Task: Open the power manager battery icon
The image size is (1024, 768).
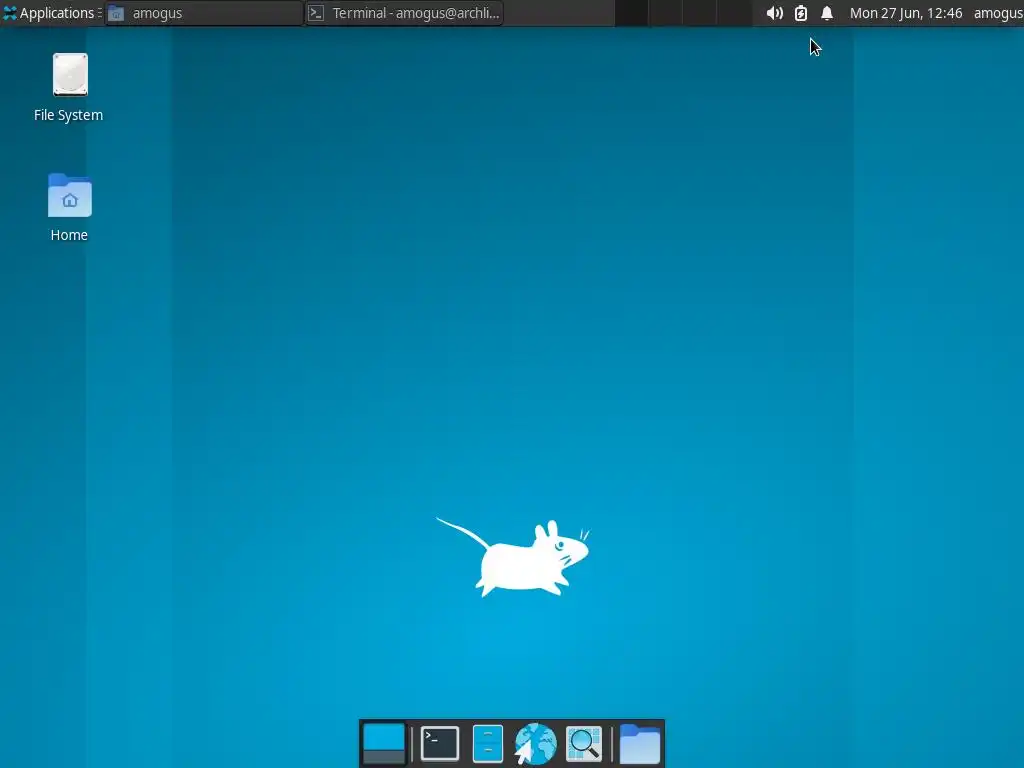Action: tap(801, 13)
